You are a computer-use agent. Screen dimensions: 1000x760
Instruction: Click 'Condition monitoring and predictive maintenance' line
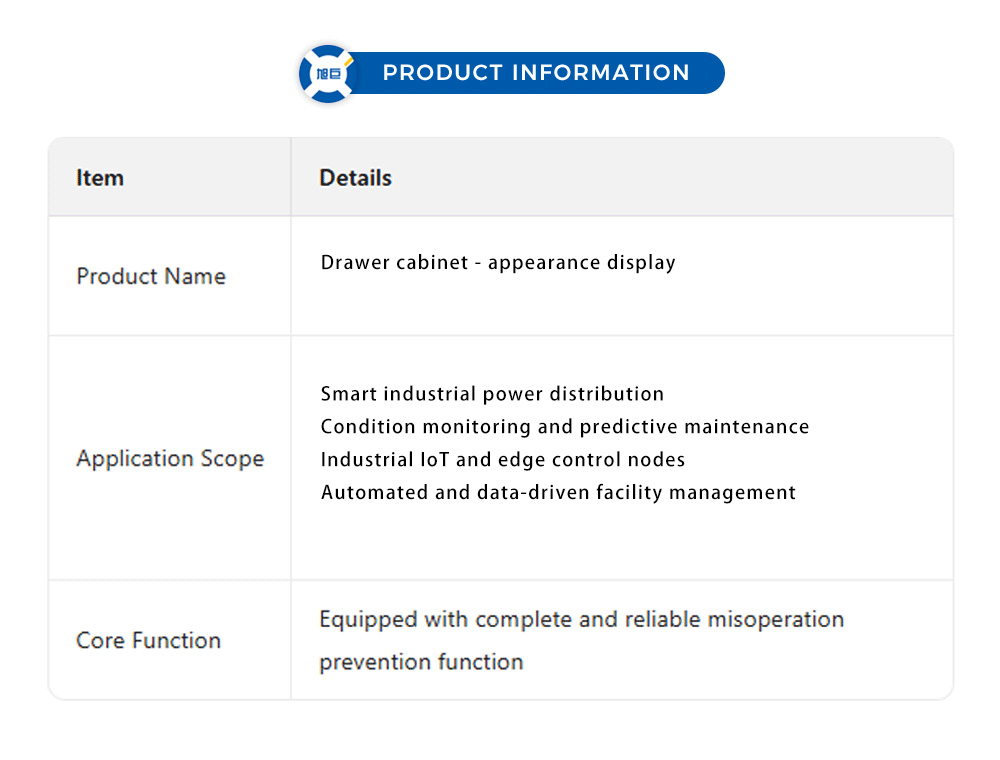pyautogui.click(x=565, y=427)
